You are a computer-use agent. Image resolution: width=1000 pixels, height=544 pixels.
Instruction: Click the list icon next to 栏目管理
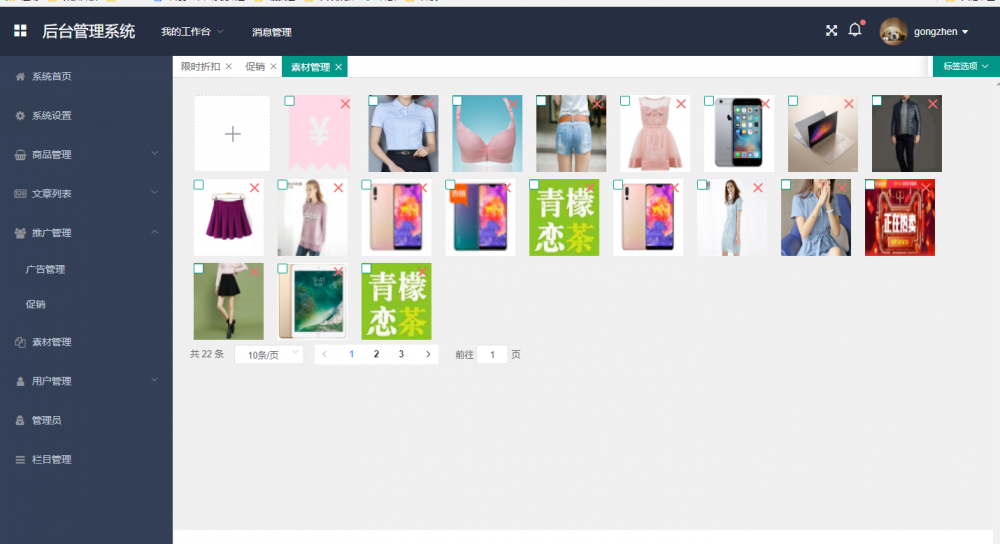tap(20, 459)
